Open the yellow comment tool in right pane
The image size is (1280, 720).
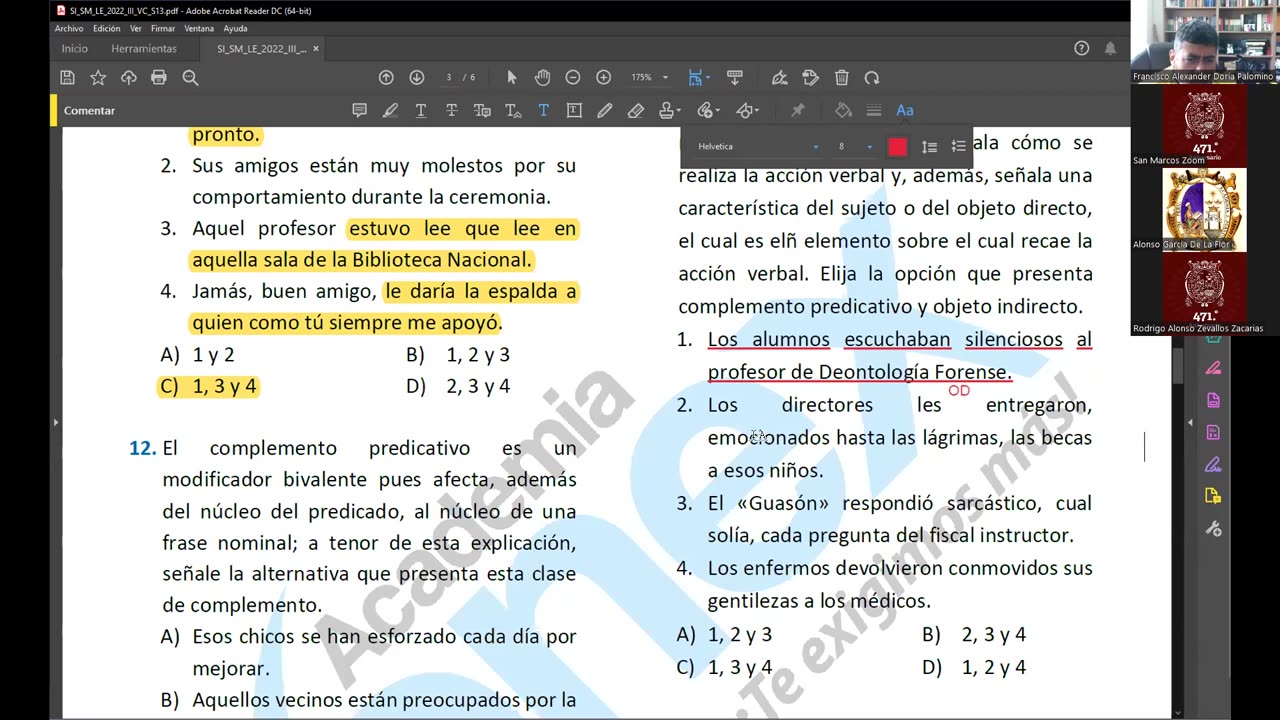click(1213, 496)
